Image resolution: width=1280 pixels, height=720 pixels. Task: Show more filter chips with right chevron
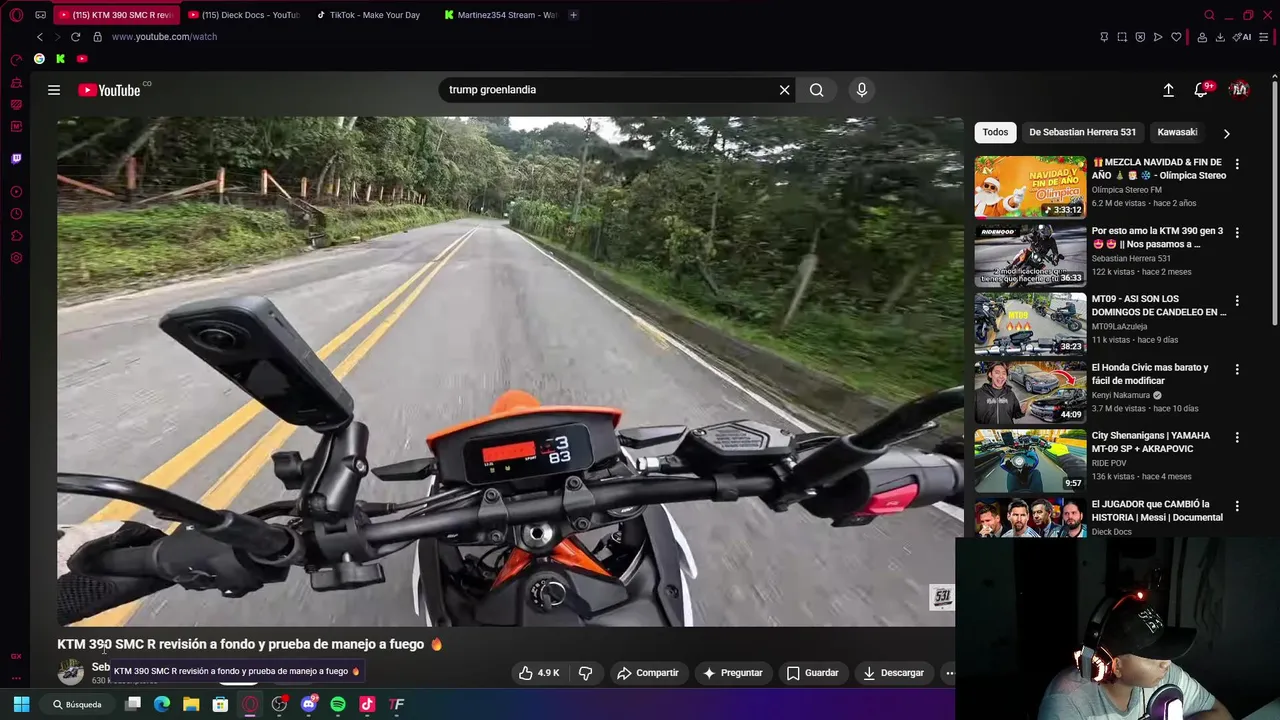pyautogui.click(x=1226, y=133)
